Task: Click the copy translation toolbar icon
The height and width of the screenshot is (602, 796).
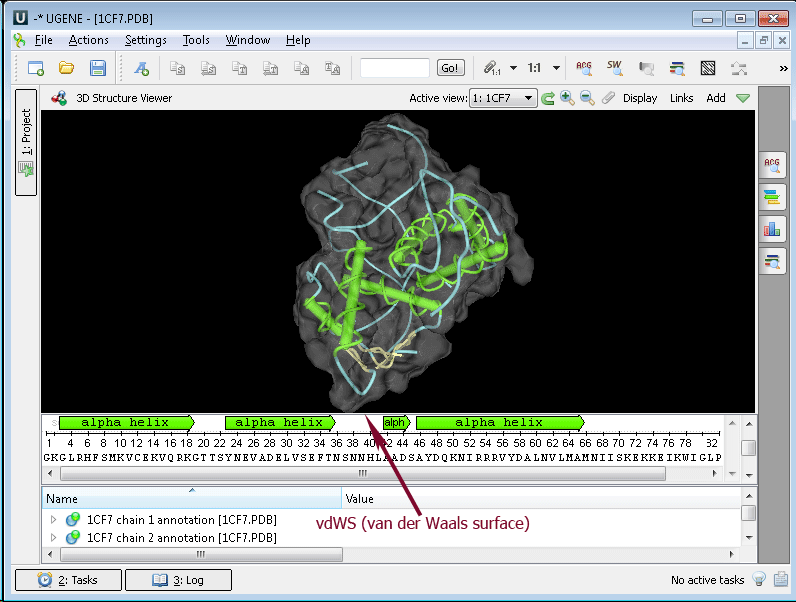Action: click(x=239, y=68)
